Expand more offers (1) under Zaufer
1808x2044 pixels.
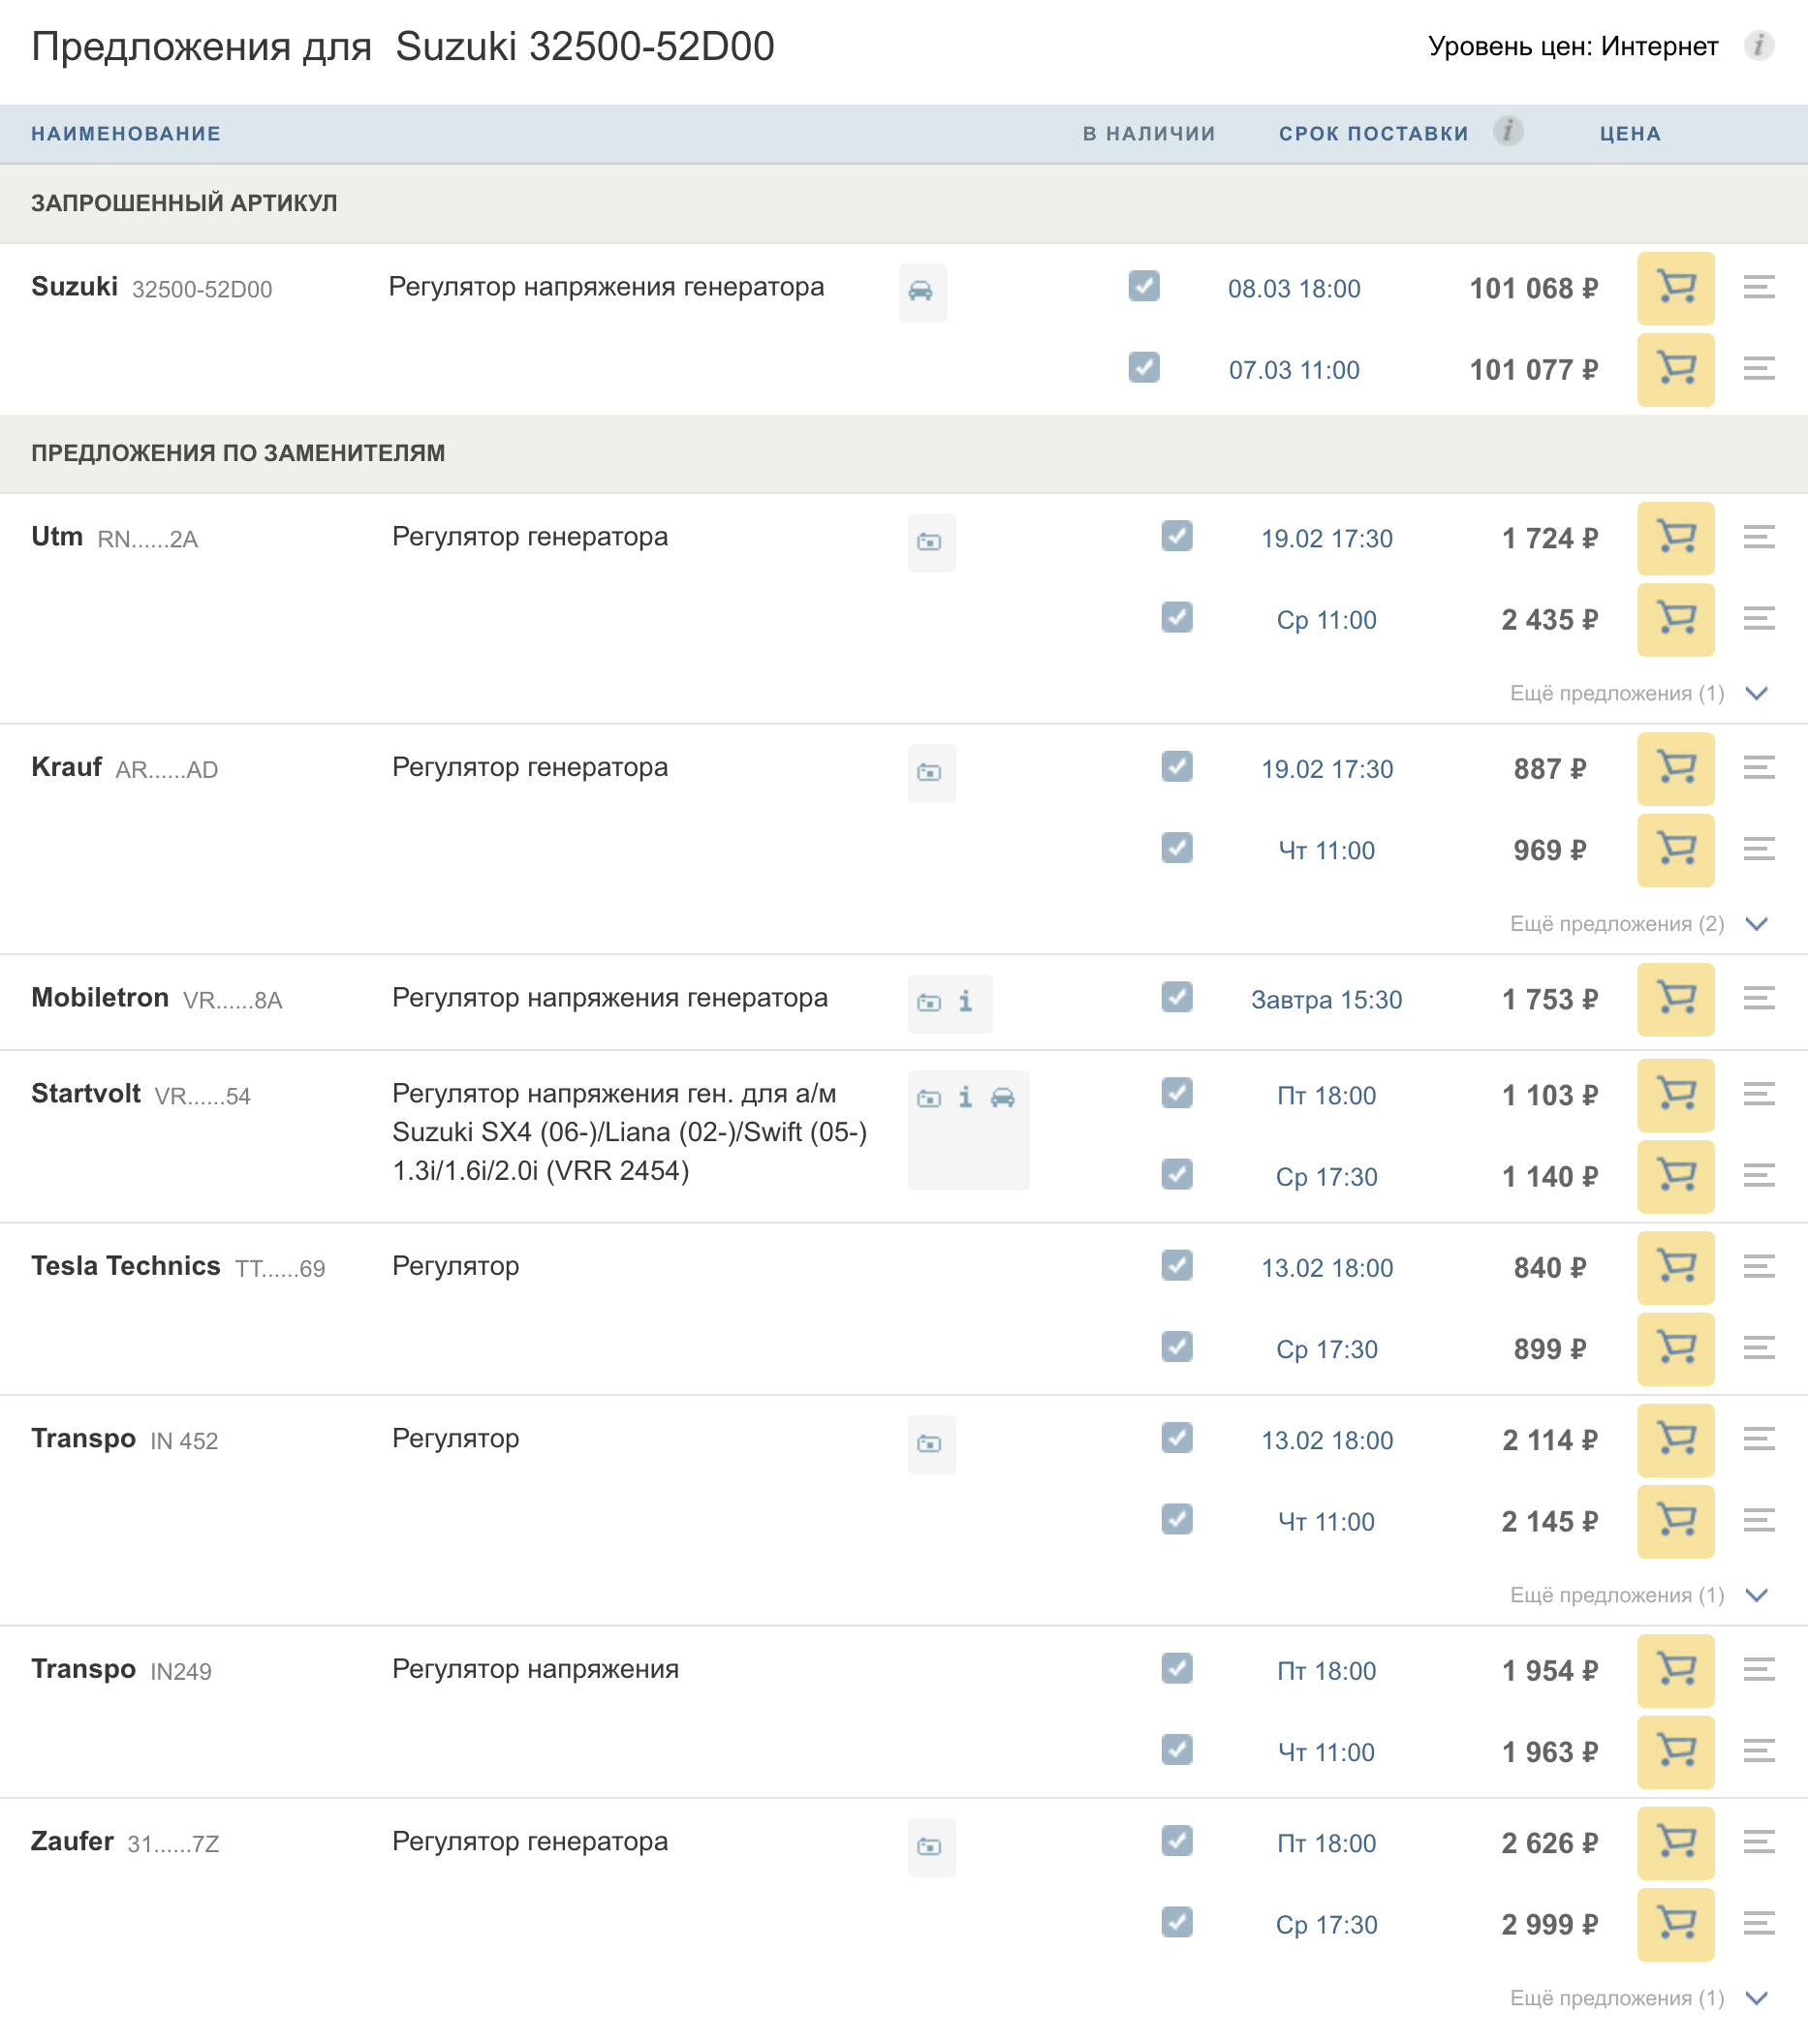pyautogui.click(x=1638, y=1998)
